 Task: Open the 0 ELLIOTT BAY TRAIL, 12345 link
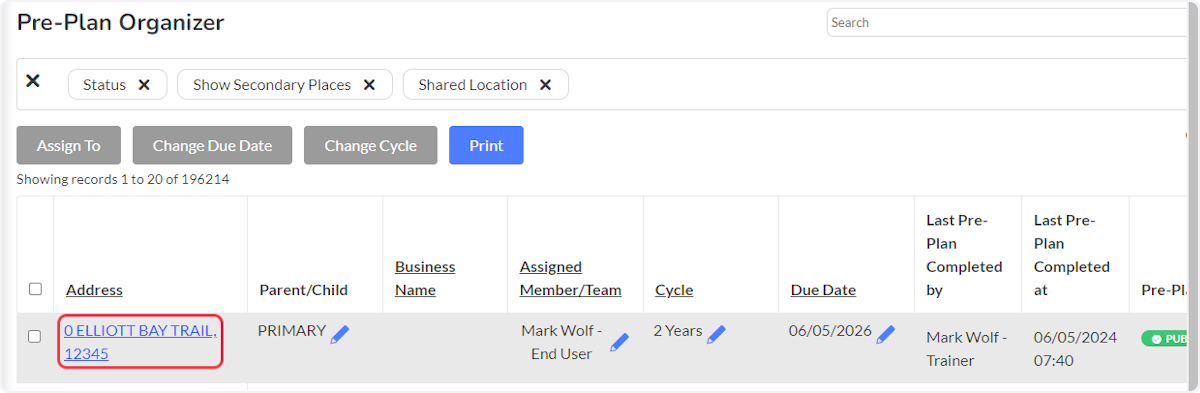click(140, 342)
